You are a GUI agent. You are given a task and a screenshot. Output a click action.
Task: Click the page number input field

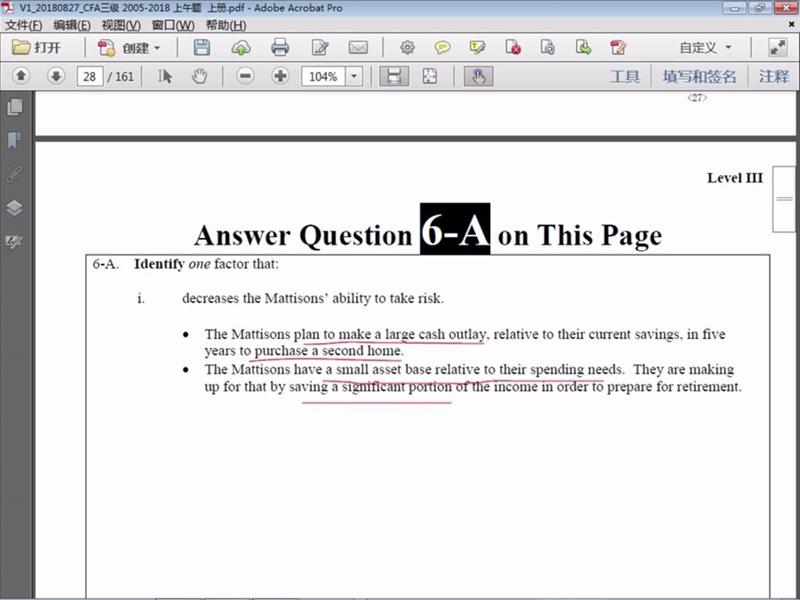coord(89,76)
